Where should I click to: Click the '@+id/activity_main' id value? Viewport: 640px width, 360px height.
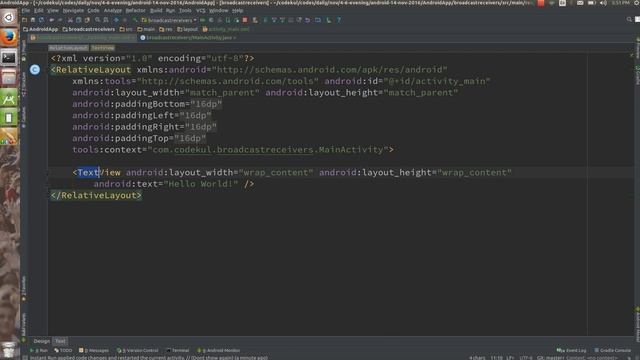click(x=437, y=81)
